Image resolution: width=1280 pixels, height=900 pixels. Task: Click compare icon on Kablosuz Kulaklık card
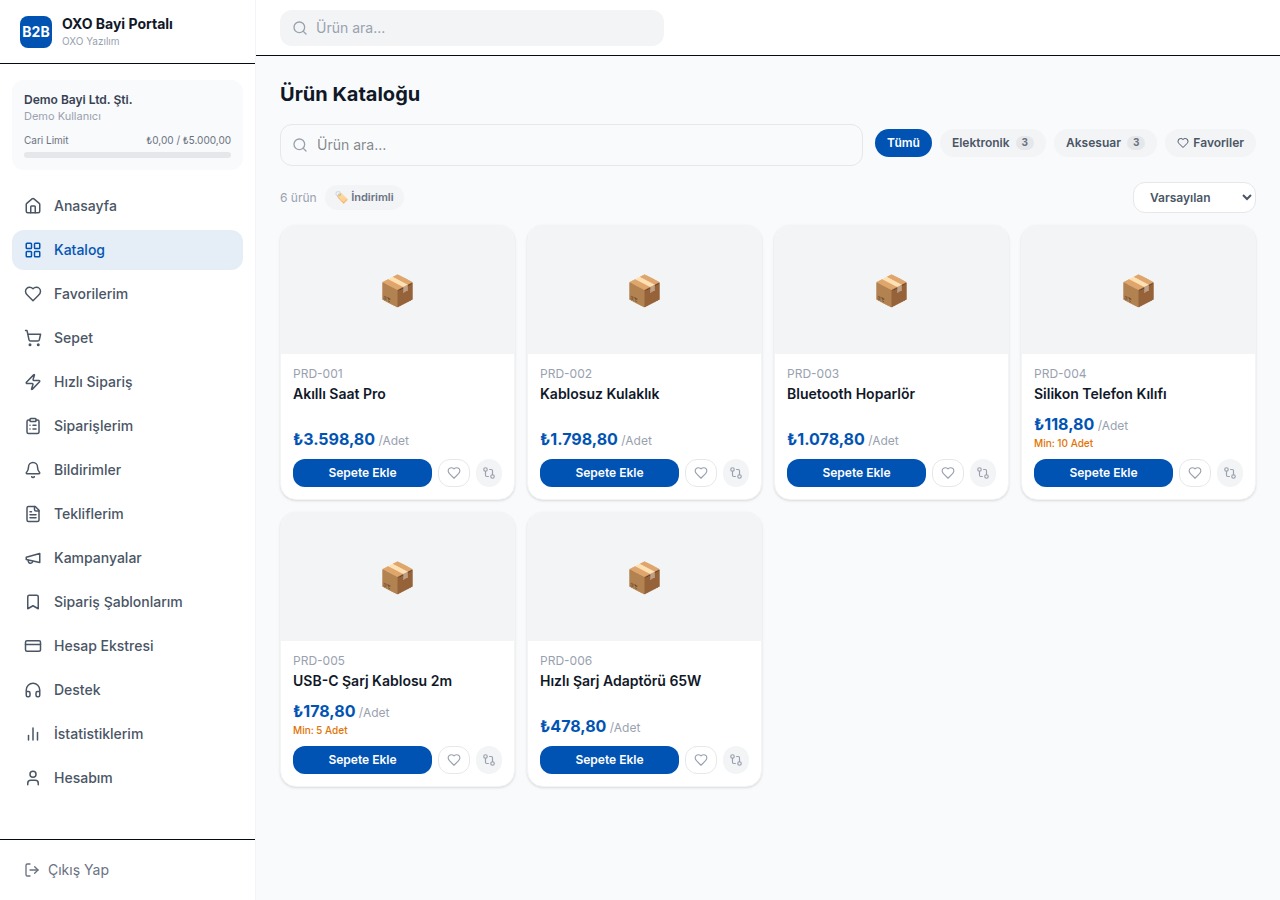point(736,473)
